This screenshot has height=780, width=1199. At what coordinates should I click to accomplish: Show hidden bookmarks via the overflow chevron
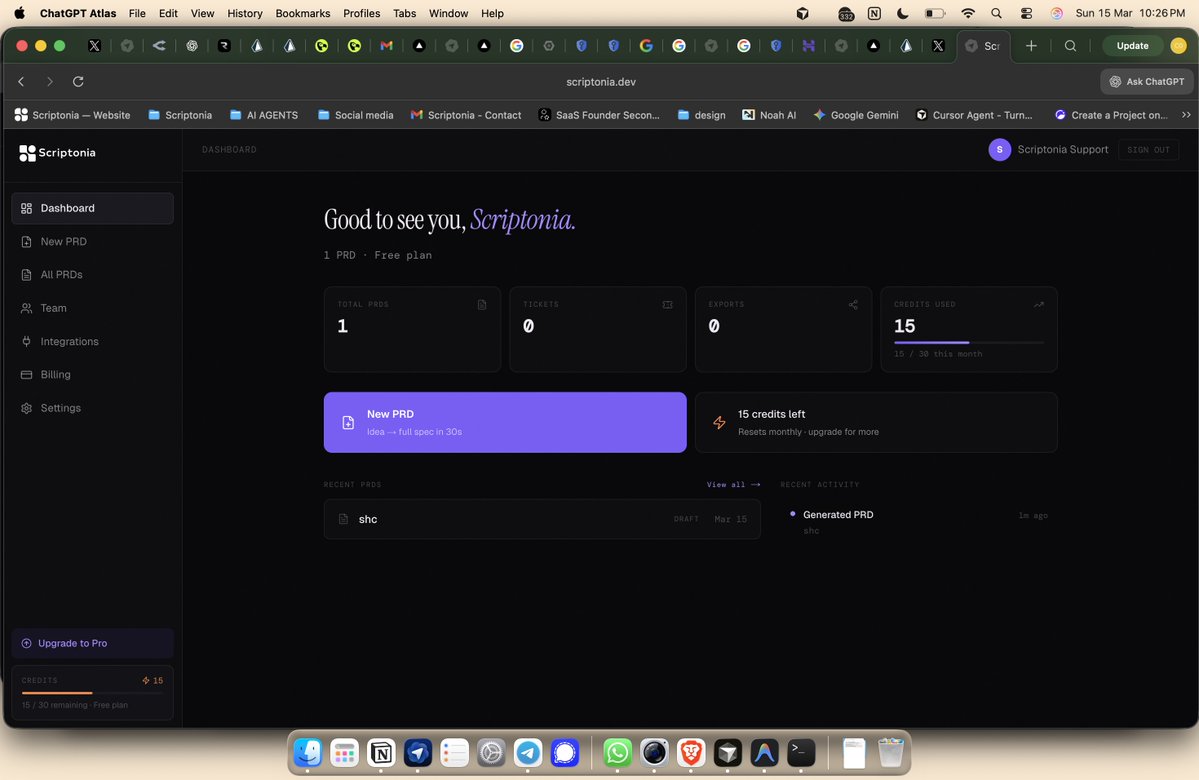(1186, 115)
